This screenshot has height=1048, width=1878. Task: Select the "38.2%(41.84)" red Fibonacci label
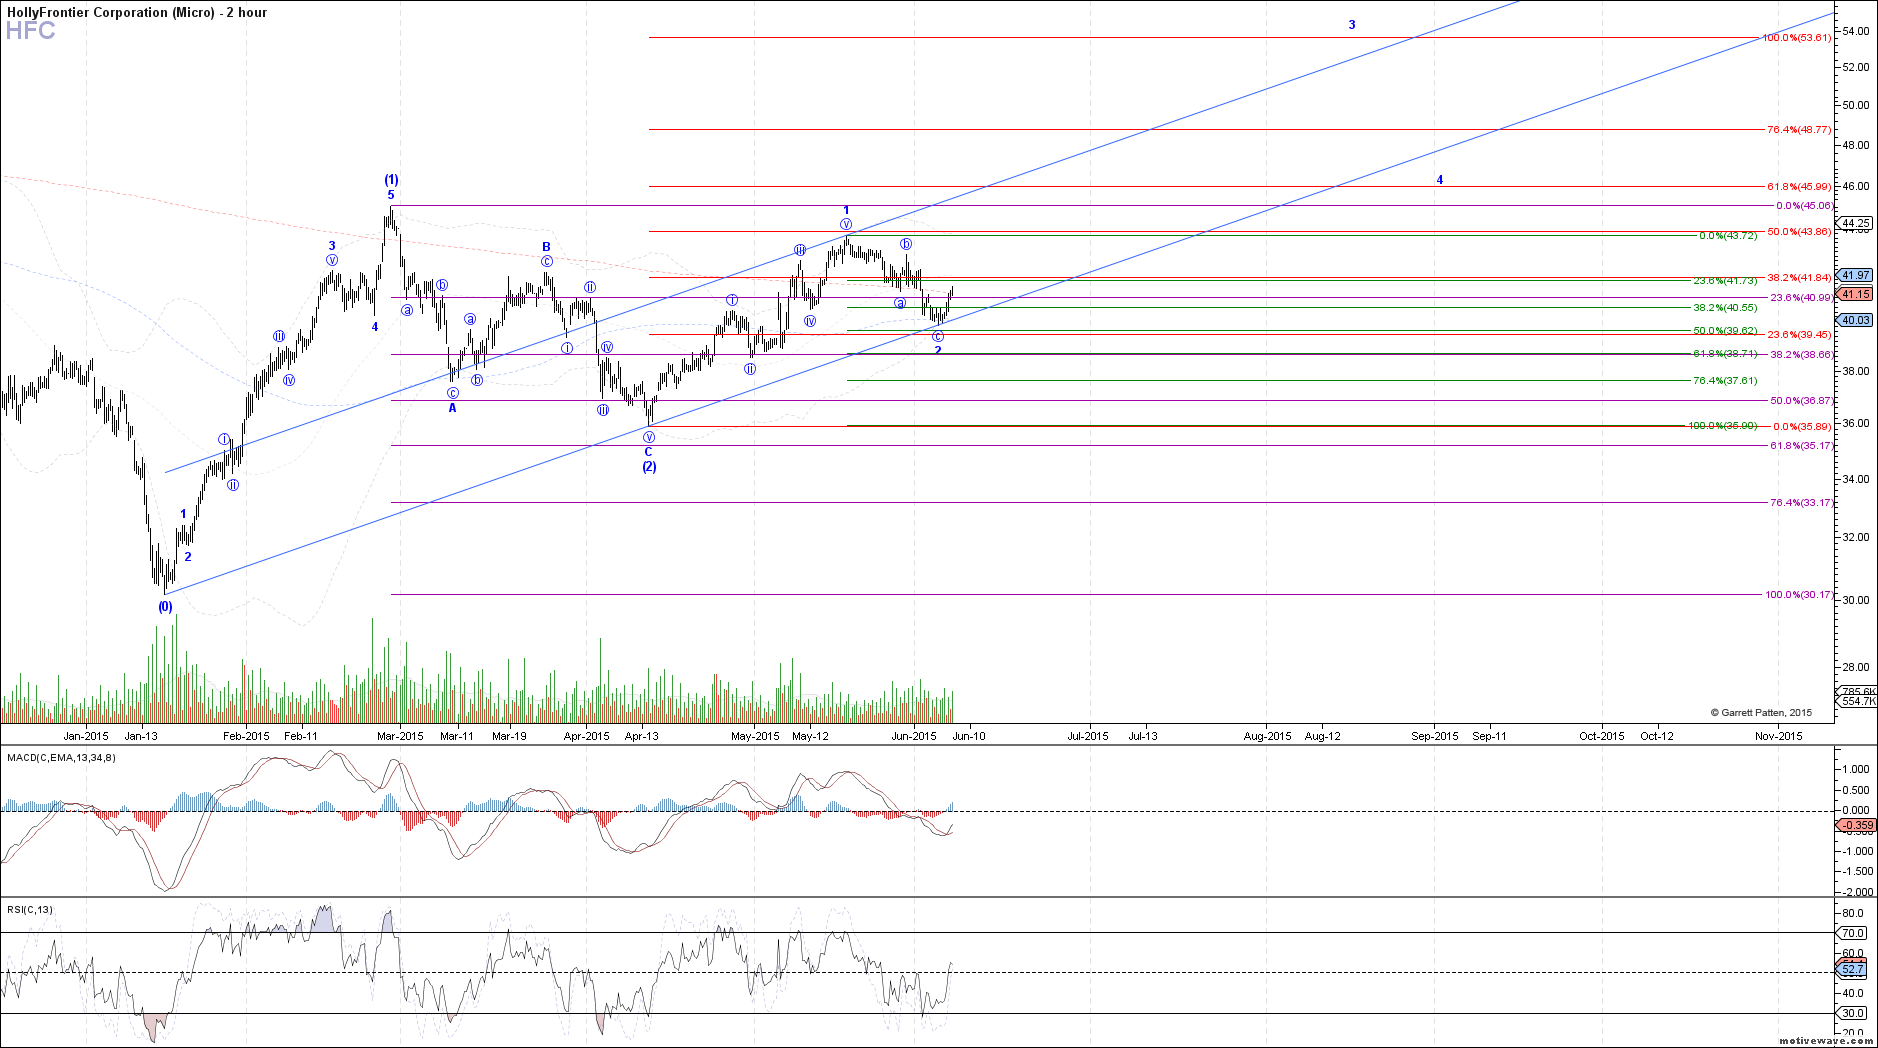[1799, 278]
